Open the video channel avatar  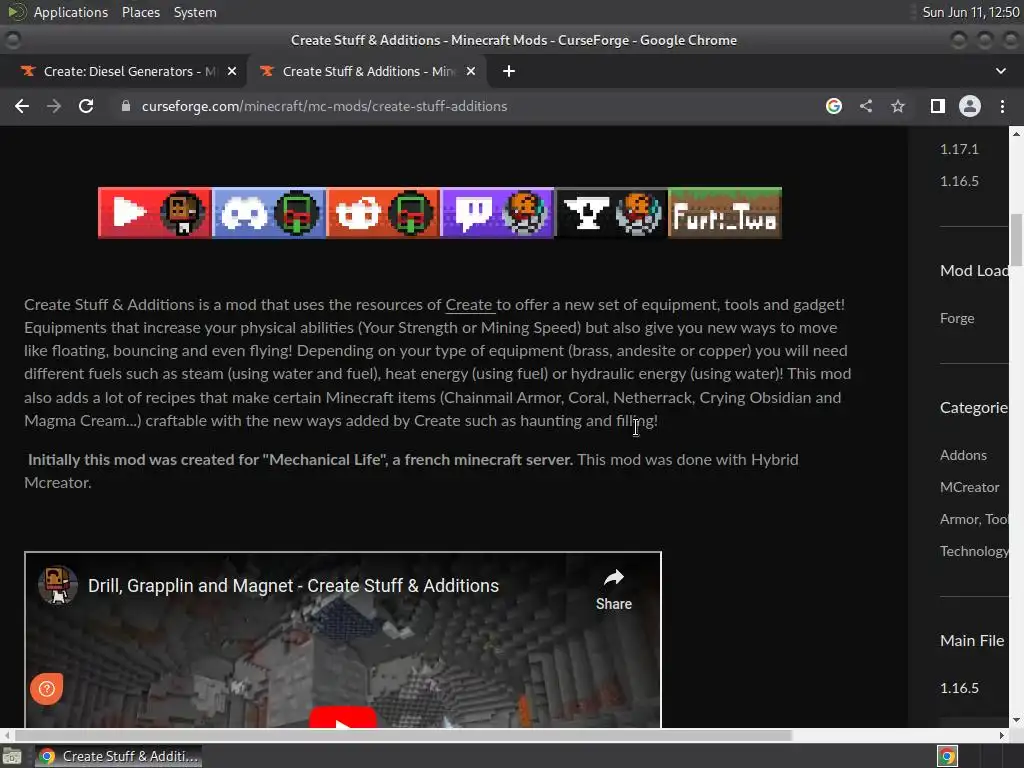[x=58, y=585]
